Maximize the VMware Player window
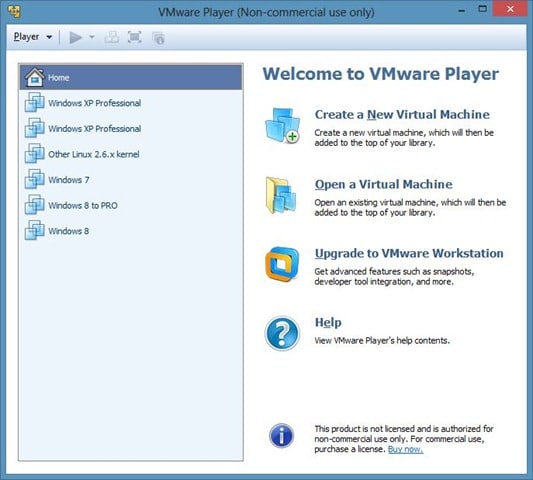 [x=482, y=9]
